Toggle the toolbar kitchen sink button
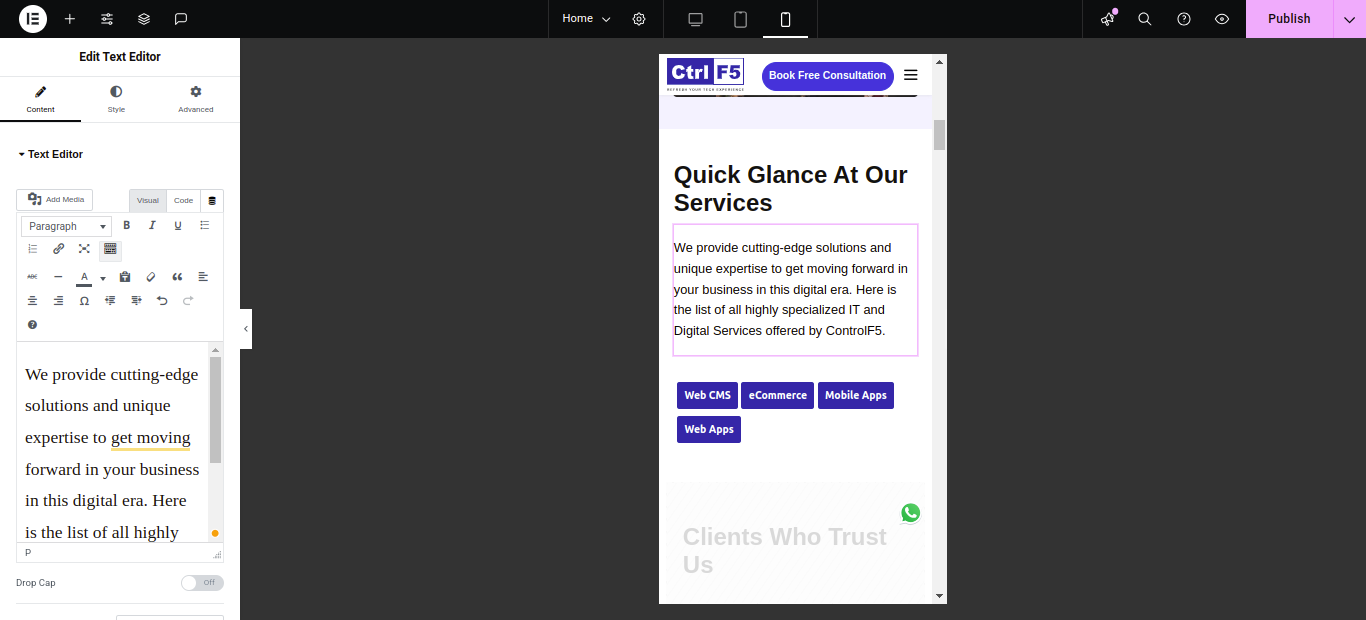 (x=110, y=249)
